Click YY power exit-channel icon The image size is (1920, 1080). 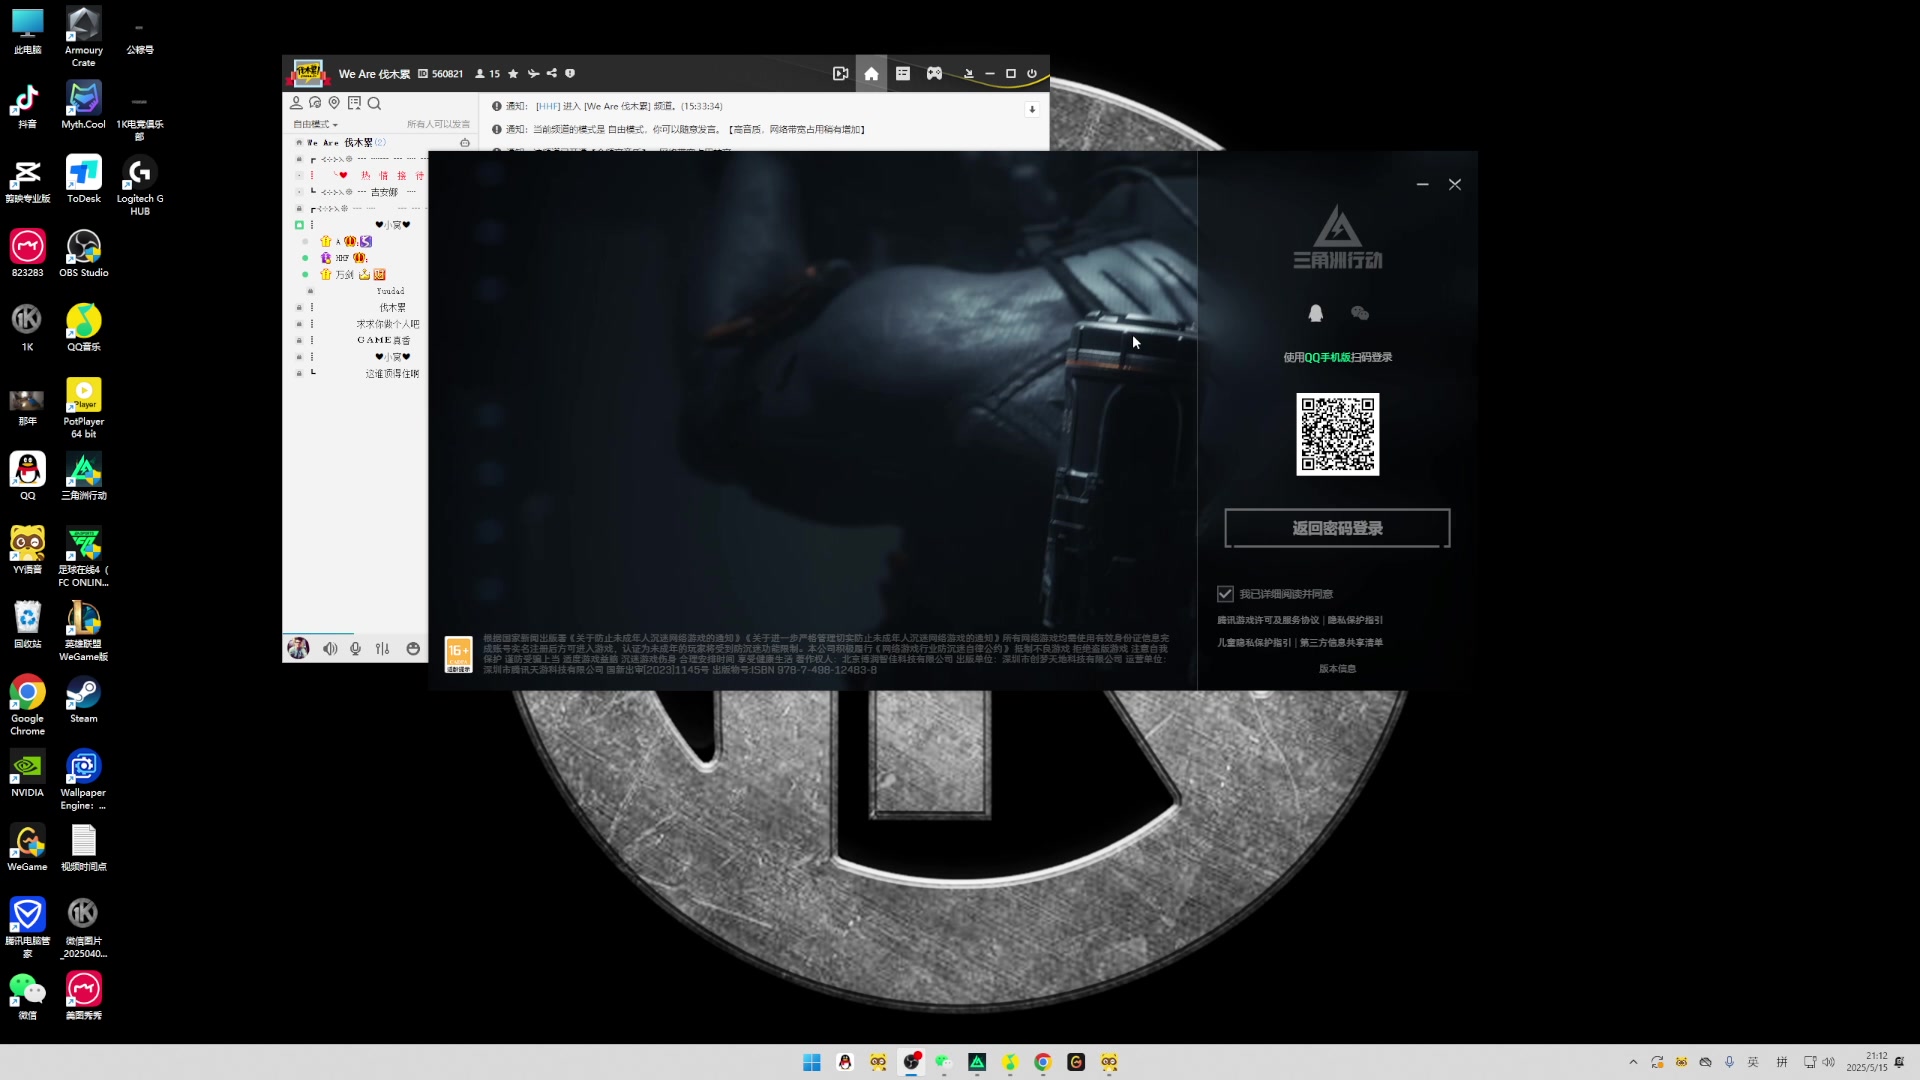click(1032, 74)
